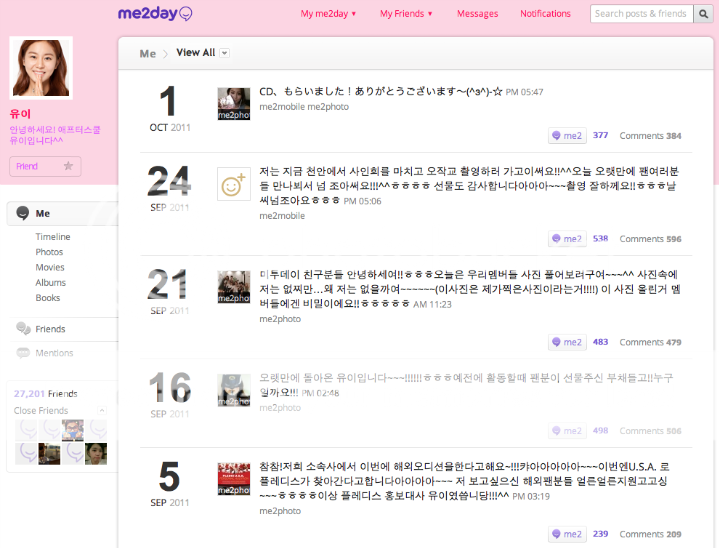Viewport: 719px width, 548px height.
Task: Click me2mobile me2photo tags on 1 OCT post
Action: pos(304,107)
